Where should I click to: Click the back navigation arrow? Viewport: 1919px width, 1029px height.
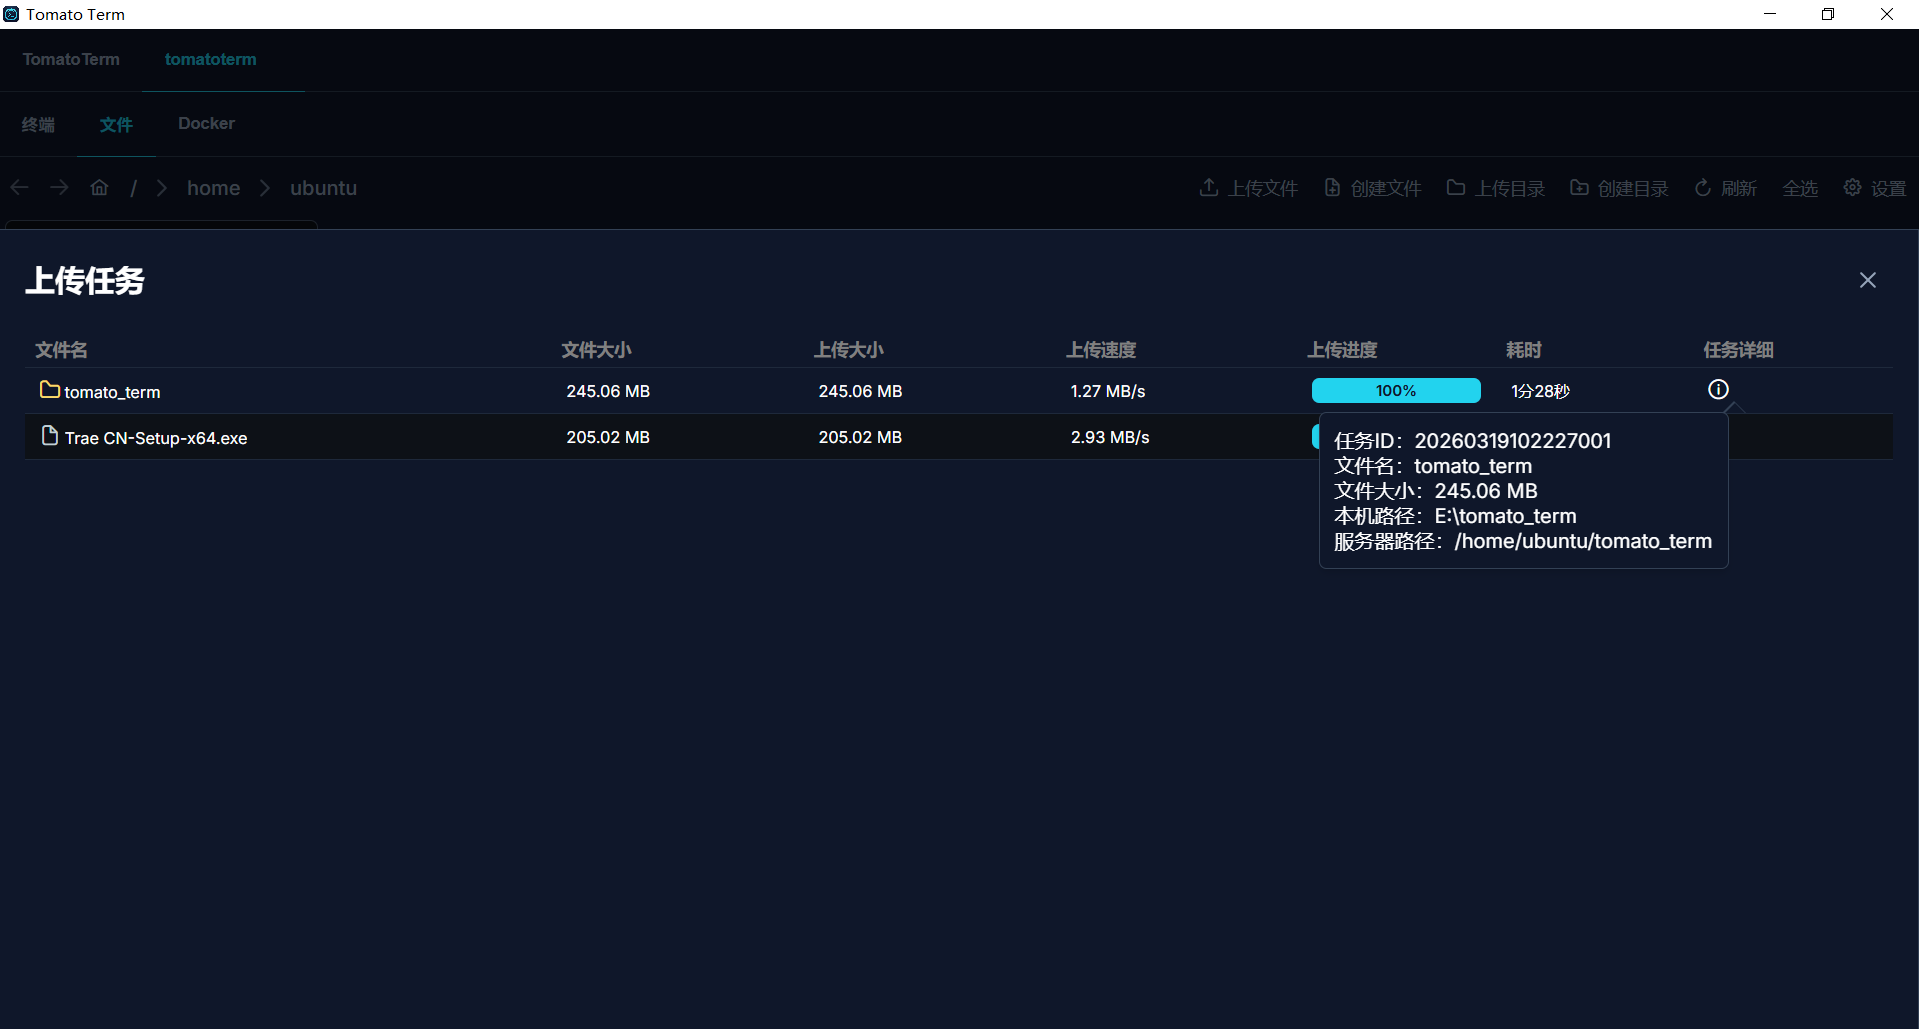19,188
